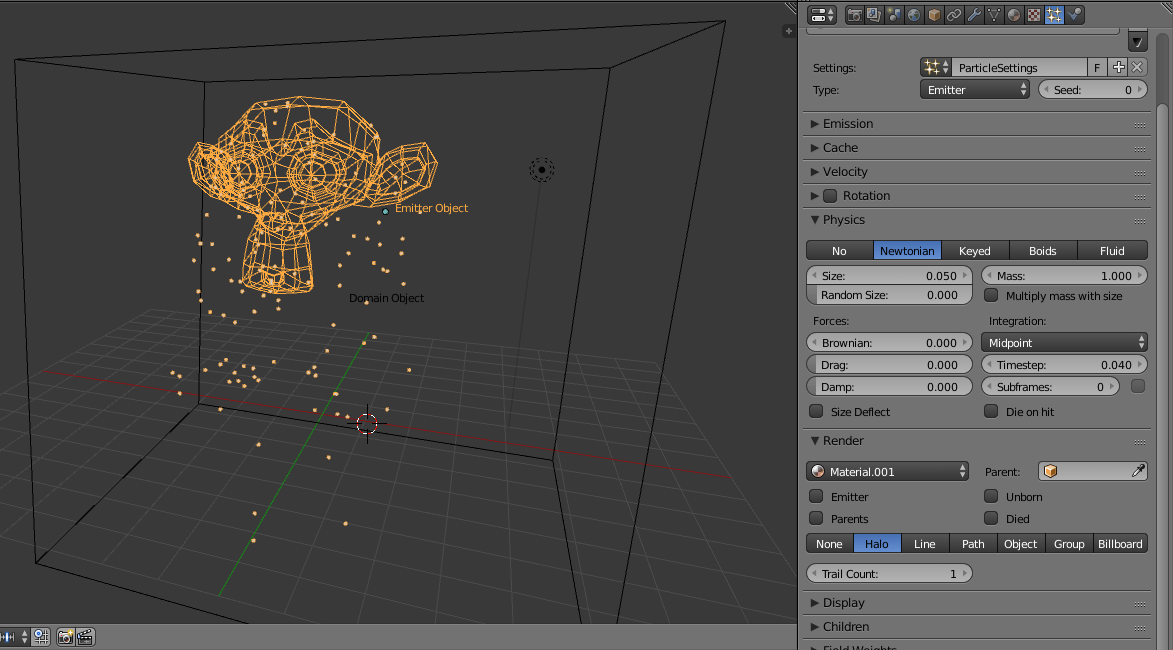Screen dimensions: 1173x650
Task: Switch particle physics to Boids
Action: click(1043, 250)
